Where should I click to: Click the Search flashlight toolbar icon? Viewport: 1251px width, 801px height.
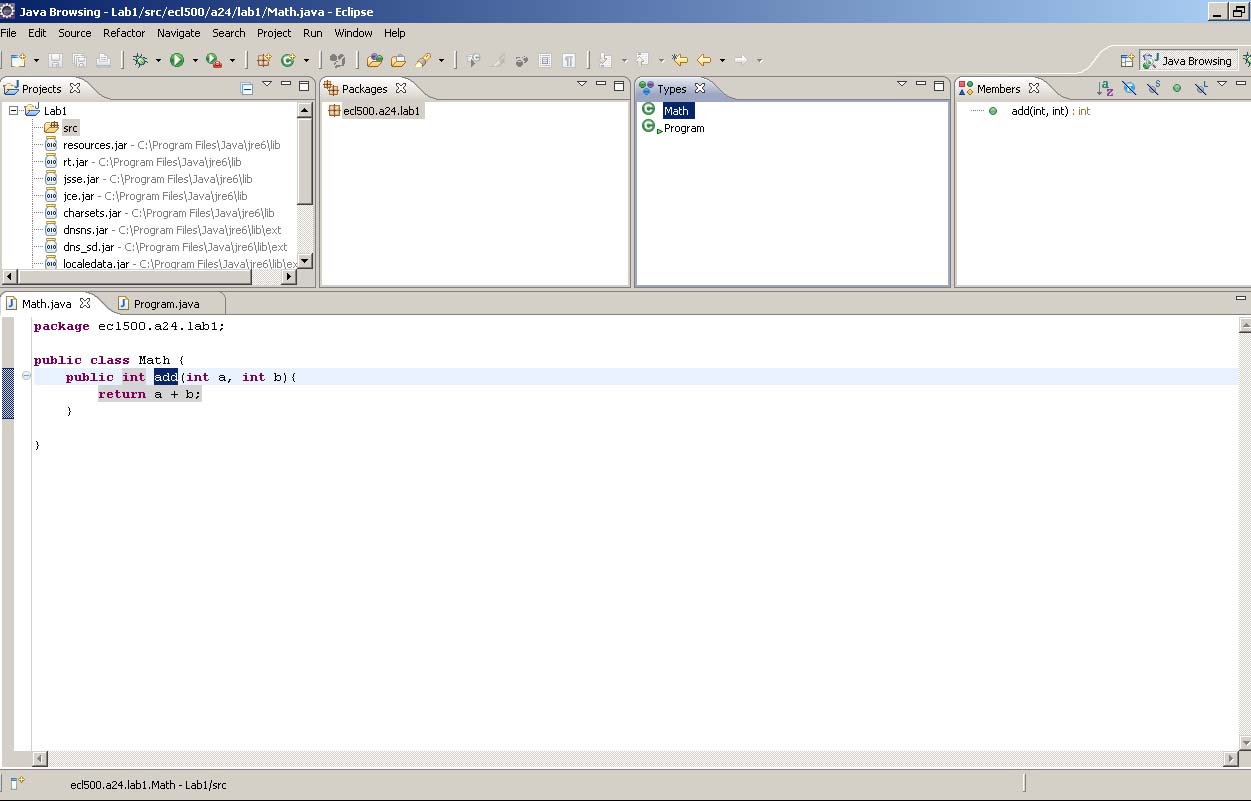pos(423,60)
